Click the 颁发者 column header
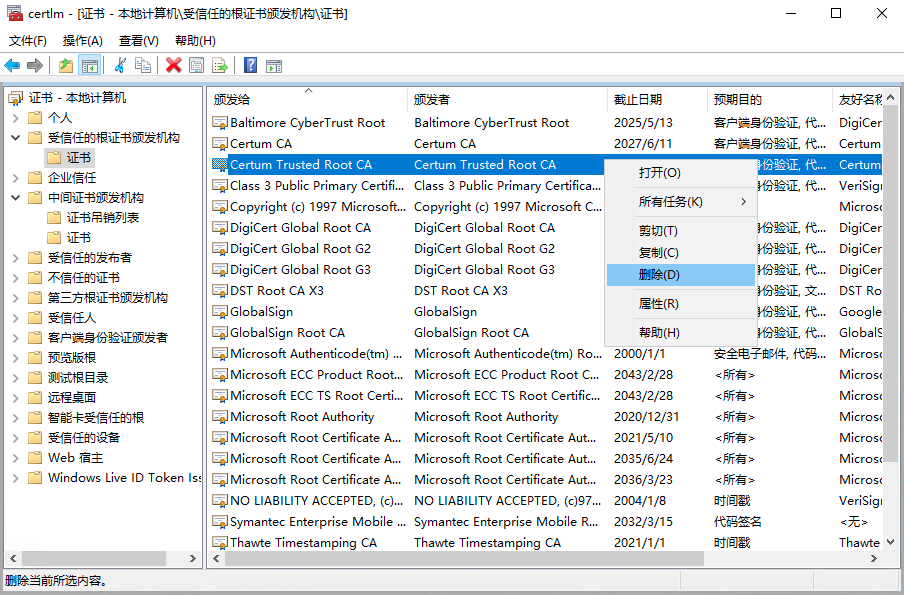904x595 pixels. [x=432, y=99]
